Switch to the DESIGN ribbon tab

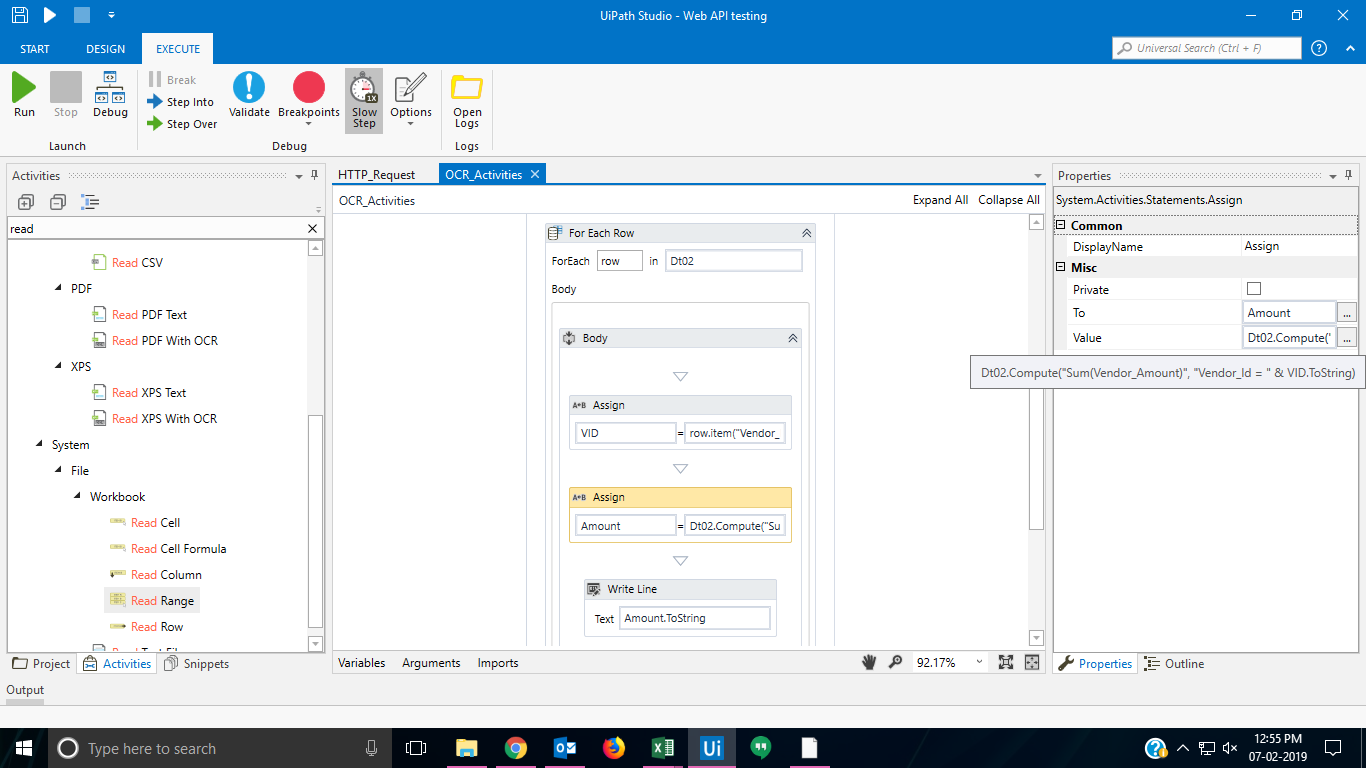(x=106, y=49)
